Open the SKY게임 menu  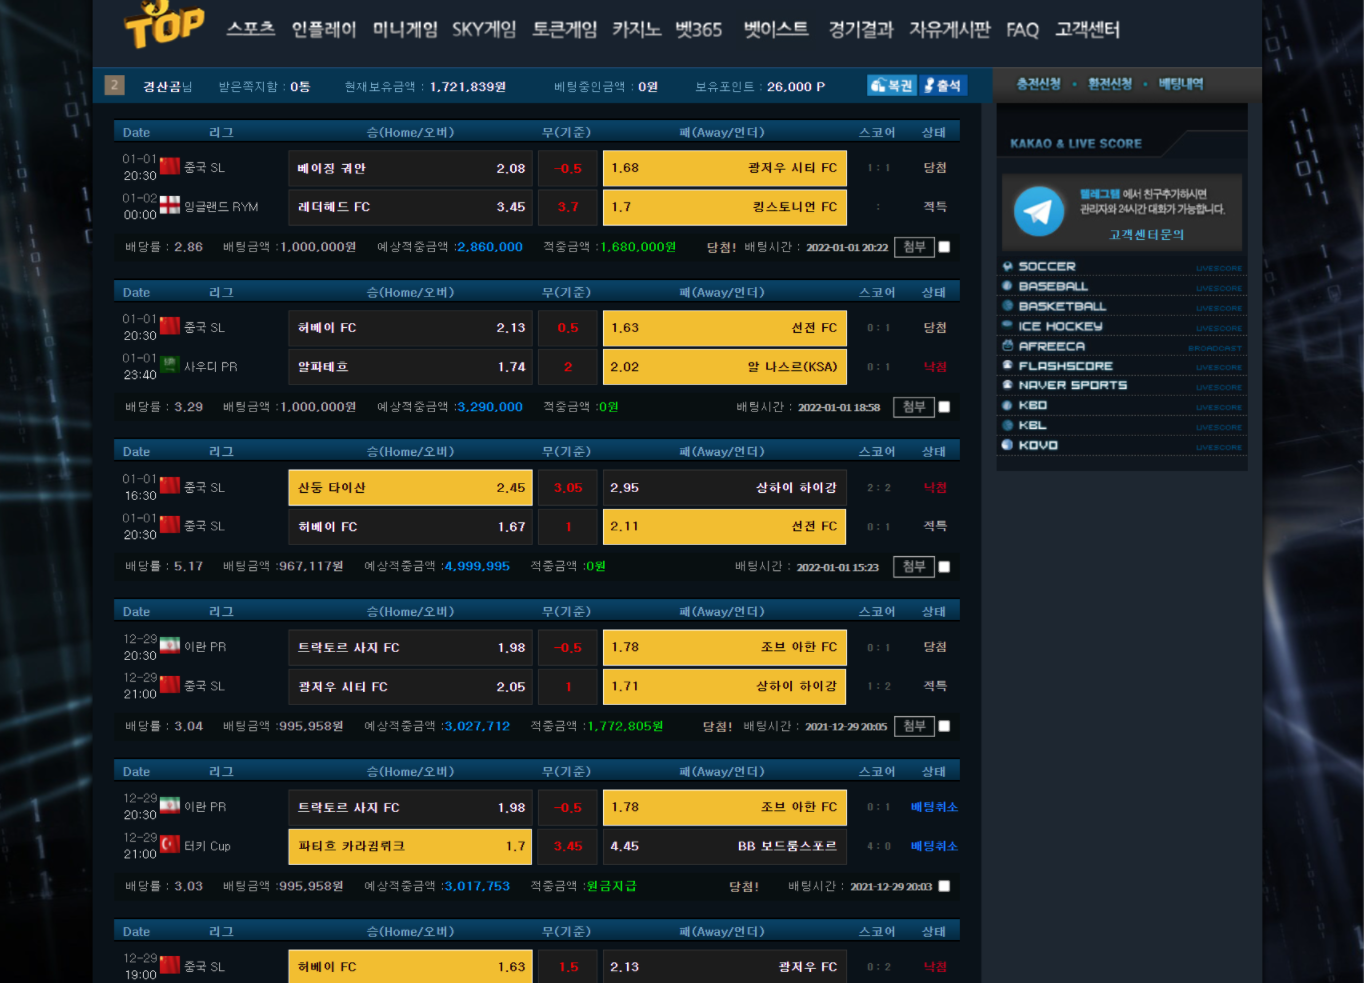click(x=484, y=29)
